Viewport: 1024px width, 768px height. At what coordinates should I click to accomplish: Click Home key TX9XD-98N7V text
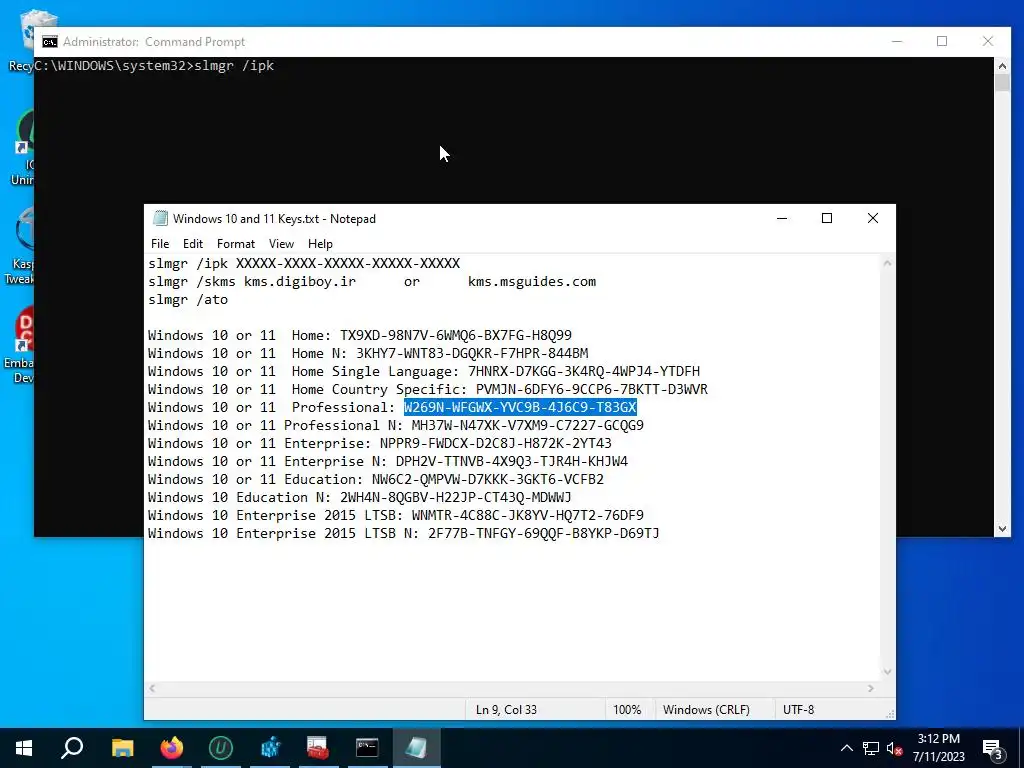click(x=455, y=335)
